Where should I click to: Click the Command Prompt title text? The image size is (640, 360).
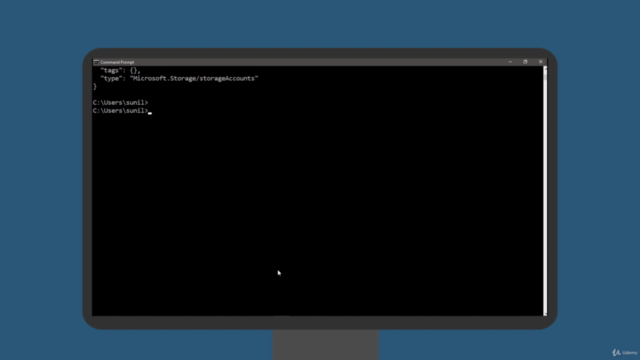click(117, 62)
